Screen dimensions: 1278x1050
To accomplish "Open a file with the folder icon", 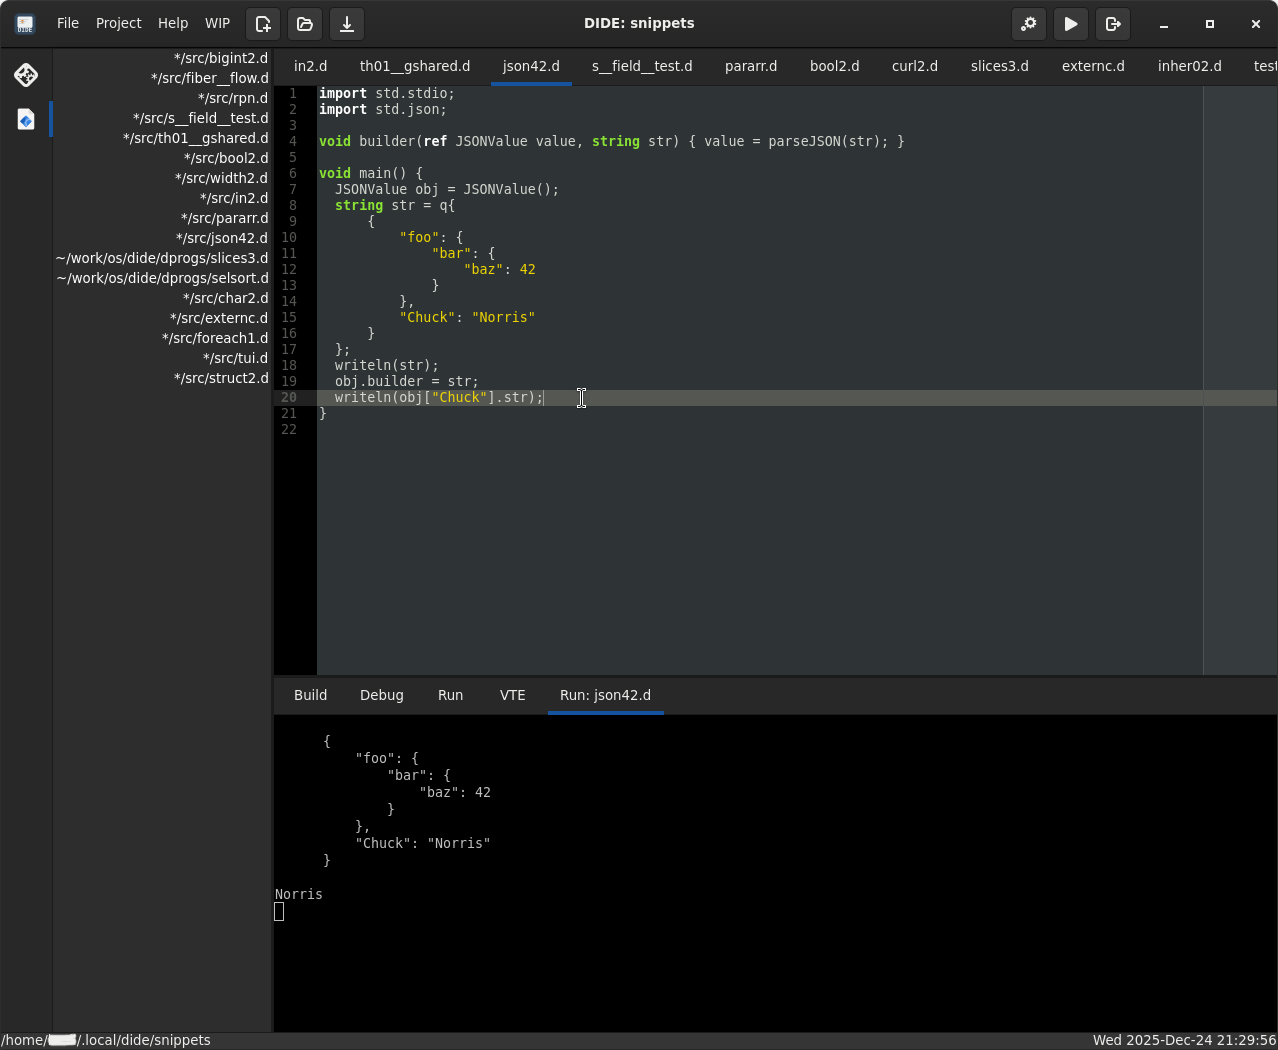I will pyautogui.click(x=305, y=24).
